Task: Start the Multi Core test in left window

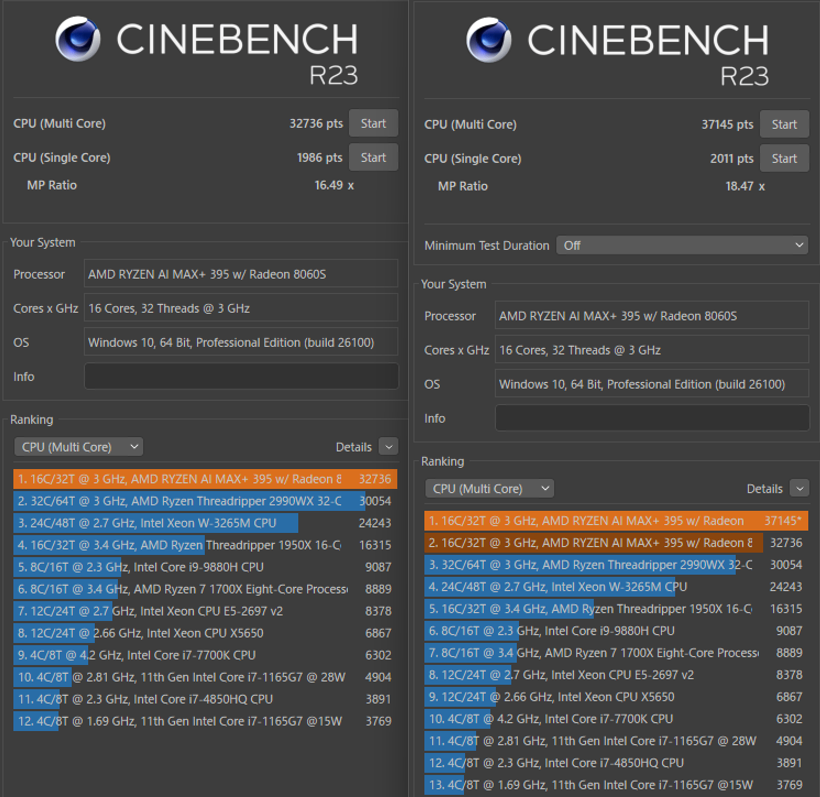Action: pyautogui.click(x=373, y=123)
